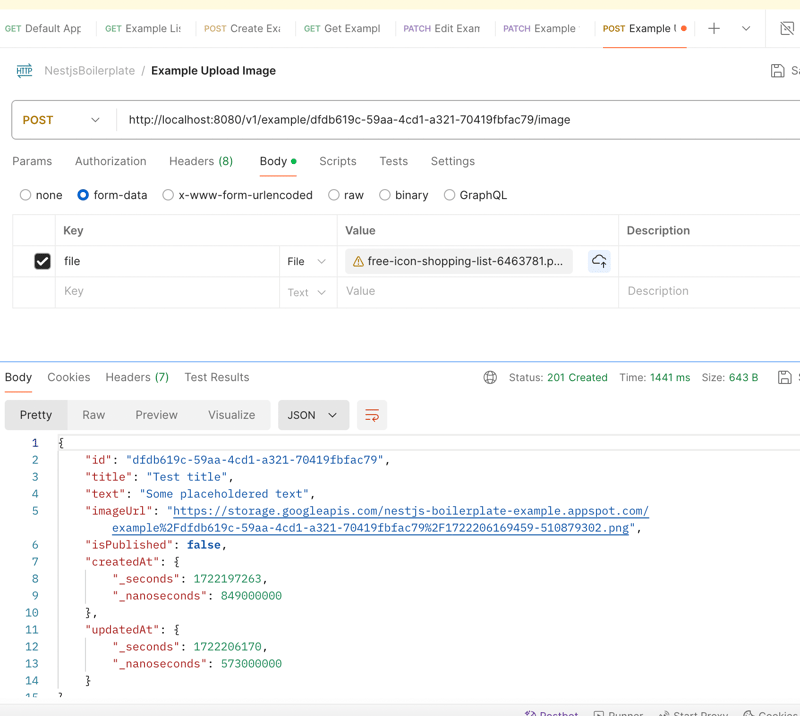Open the response Cookies tab
The width and height of the screenshot is (800, 716).
(69, 377)
